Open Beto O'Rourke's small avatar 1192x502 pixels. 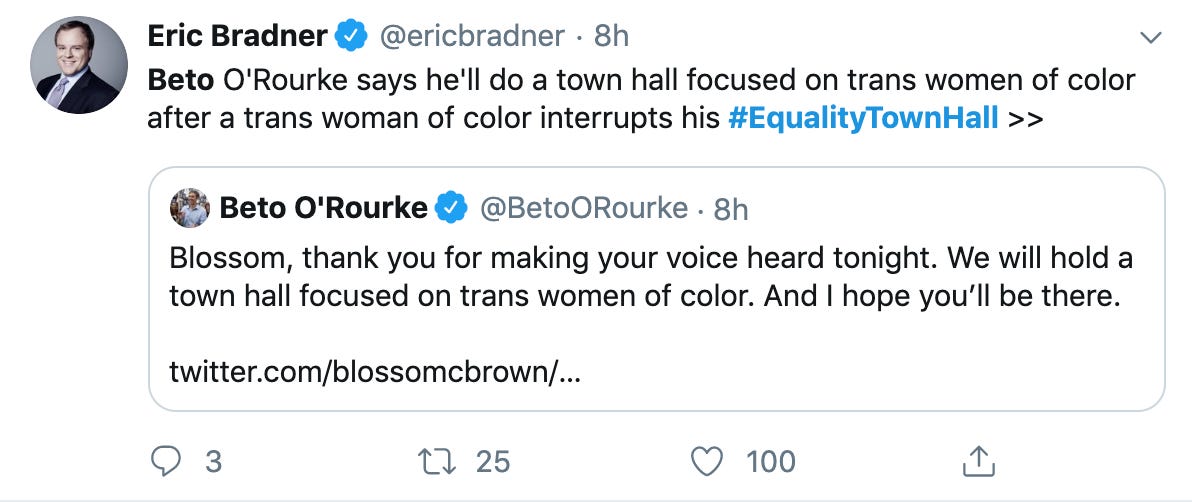190,207
